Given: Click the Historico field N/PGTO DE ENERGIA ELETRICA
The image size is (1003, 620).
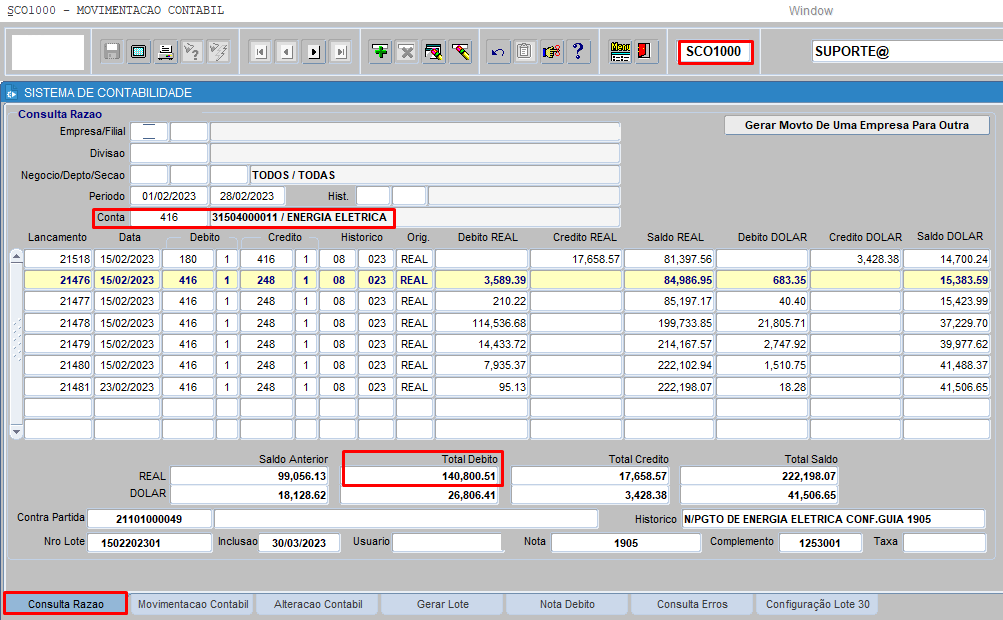Looking at the screenshot, I should (833, 519).
